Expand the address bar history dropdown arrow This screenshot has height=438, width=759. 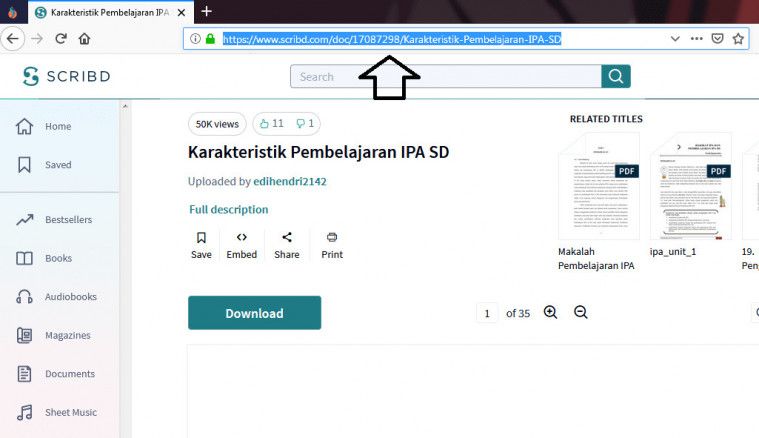pyautogui.click(x=675, y=39)
